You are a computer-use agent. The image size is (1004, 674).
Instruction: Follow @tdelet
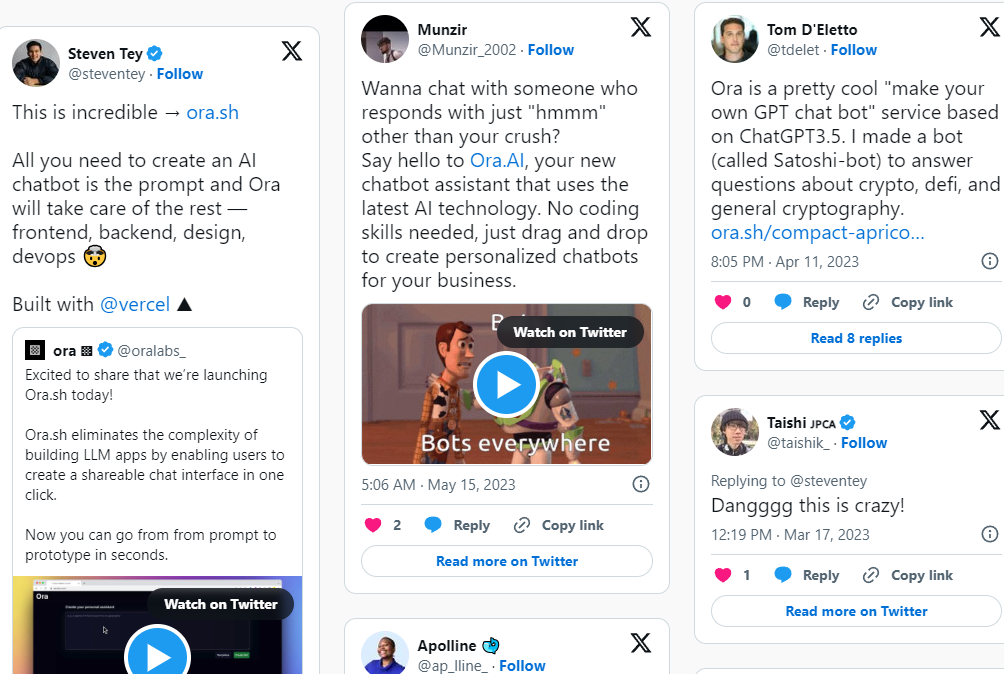point(854,50)
